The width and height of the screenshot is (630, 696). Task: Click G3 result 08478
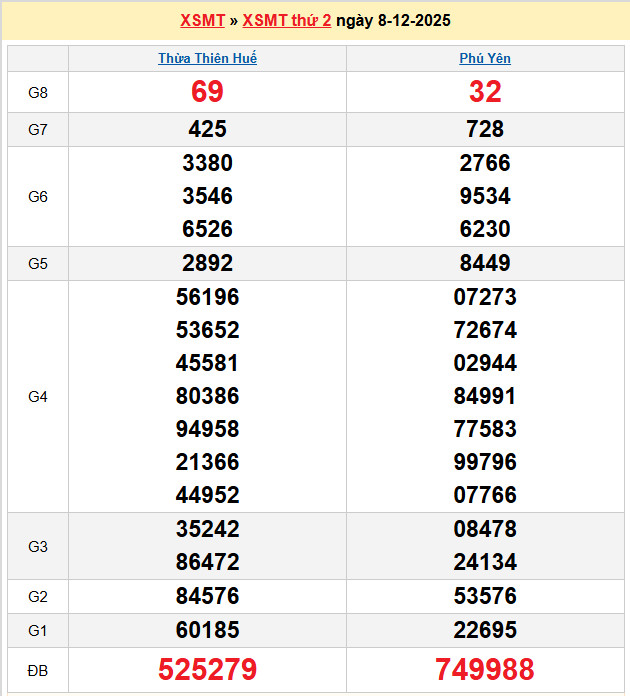(485, 529)
